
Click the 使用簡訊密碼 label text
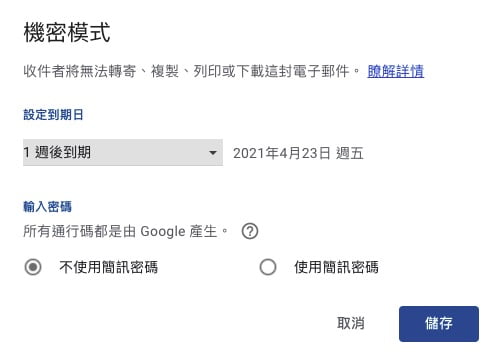pos(336,267)
